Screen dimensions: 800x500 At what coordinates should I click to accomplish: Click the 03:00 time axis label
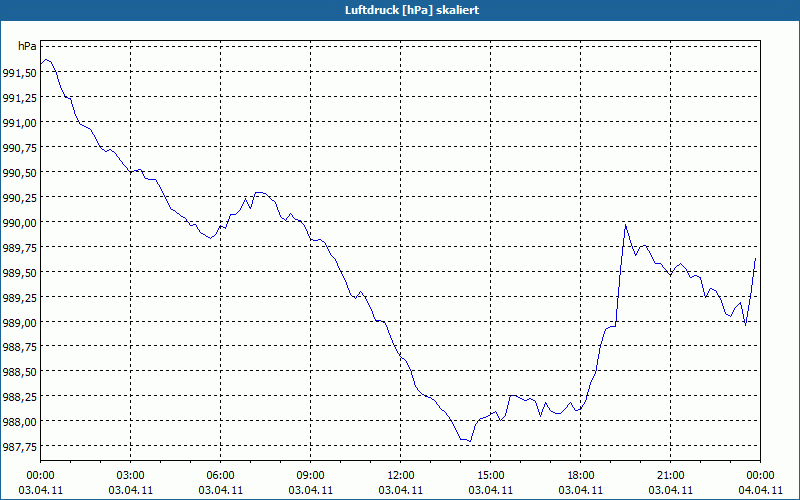click(131, 476)
